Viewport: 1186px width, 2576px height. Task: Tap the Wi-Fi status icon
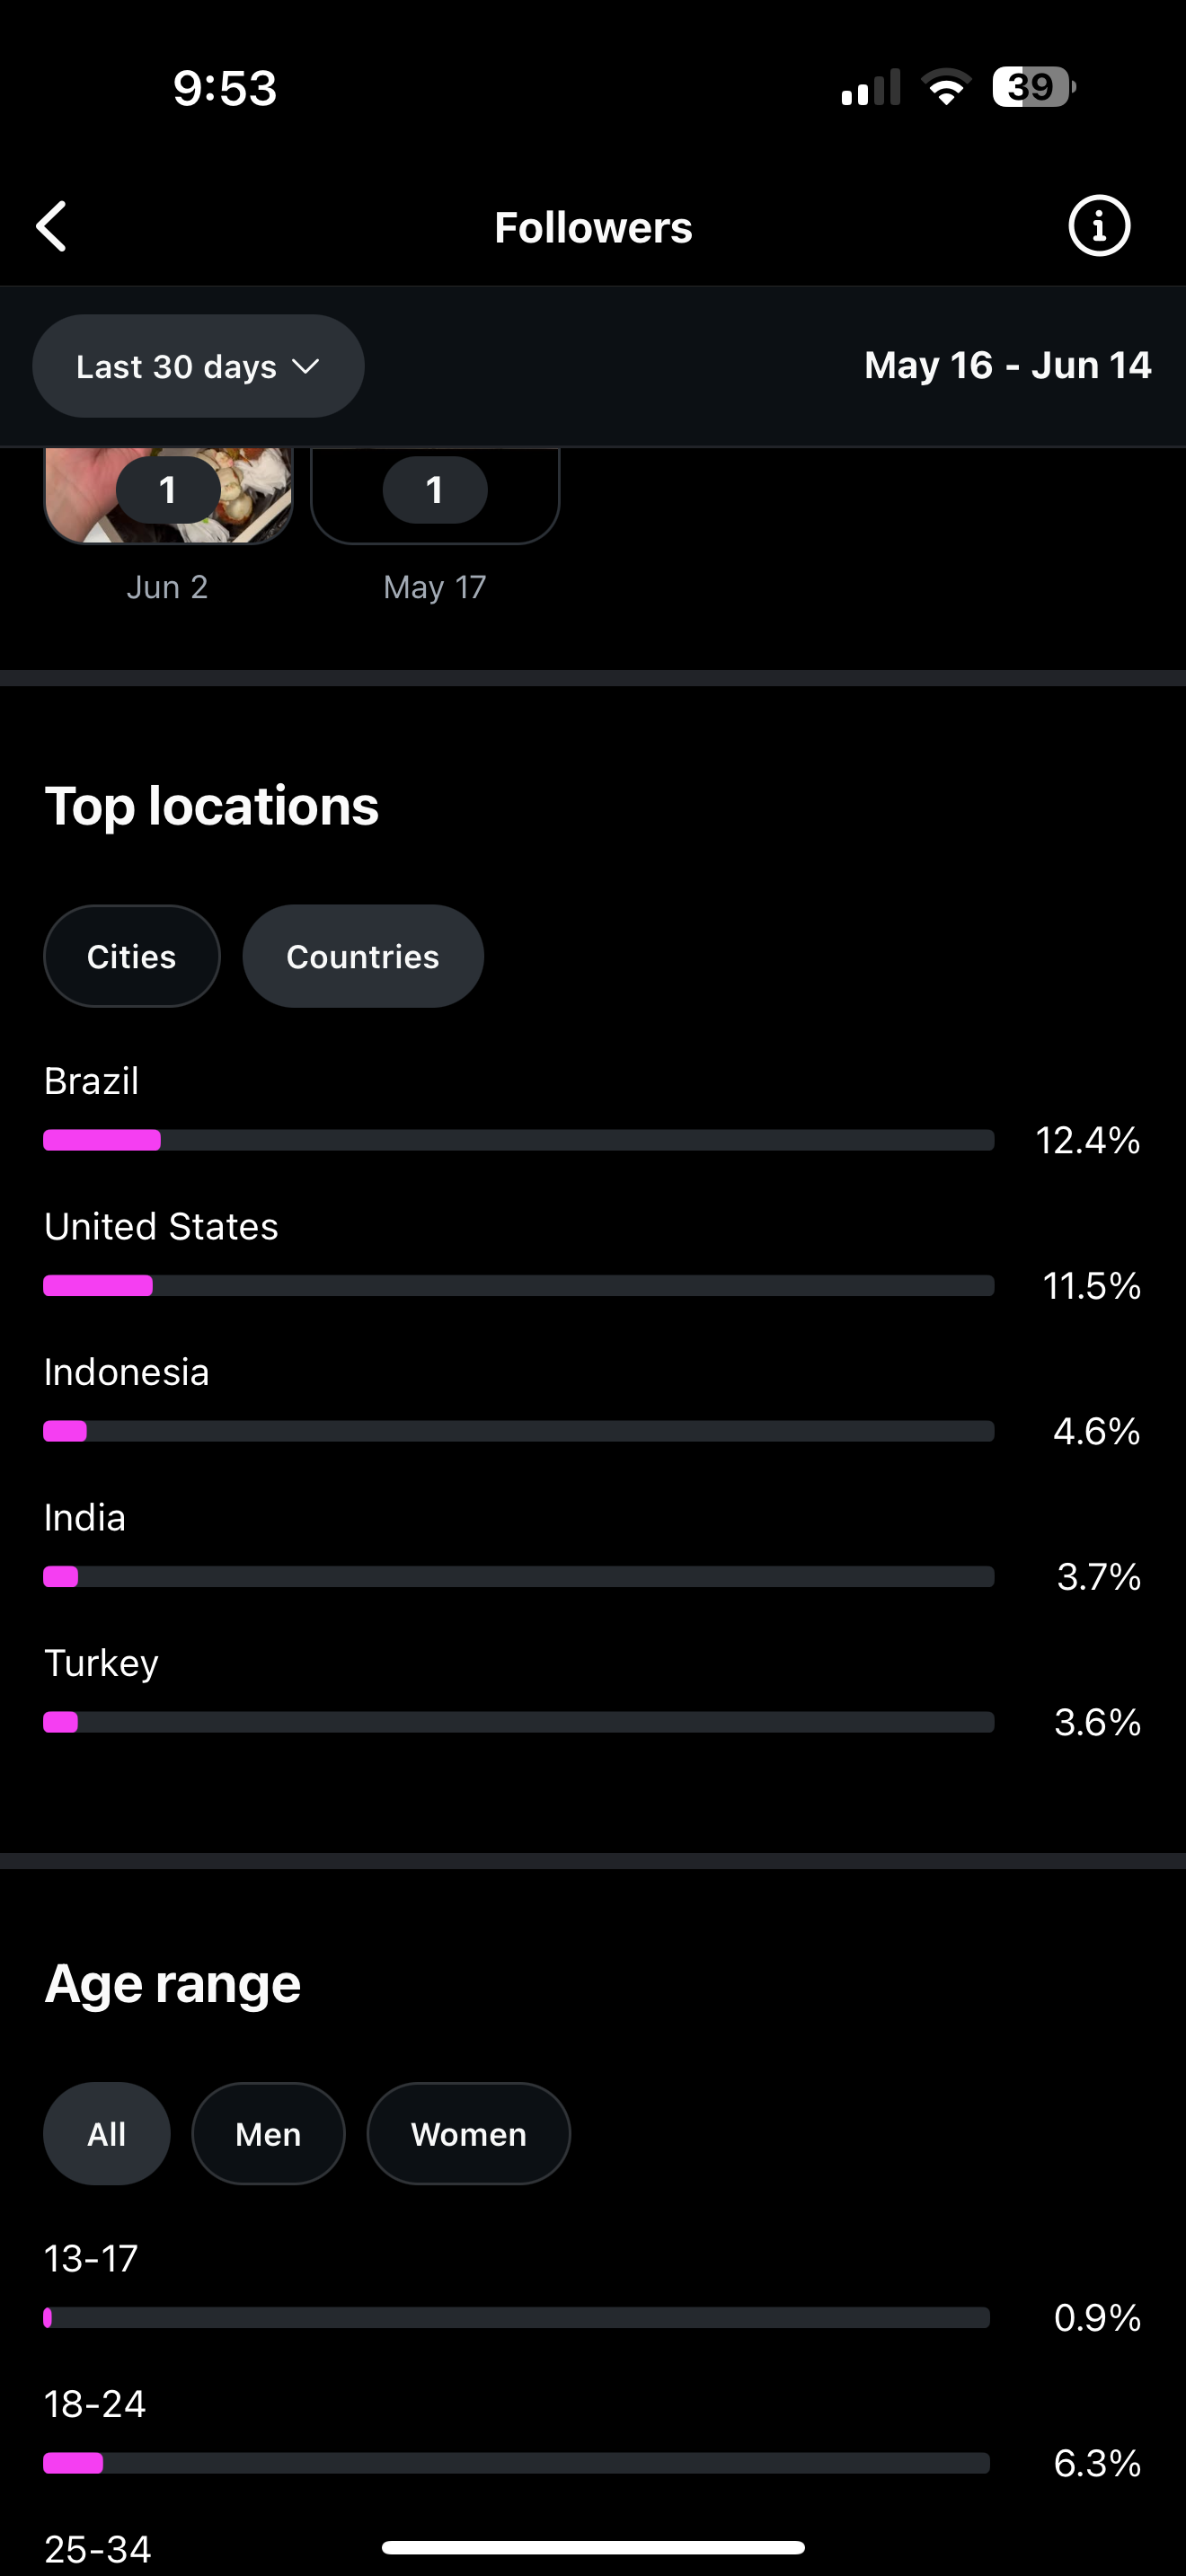pyautogui.click(x=946, y=87)
